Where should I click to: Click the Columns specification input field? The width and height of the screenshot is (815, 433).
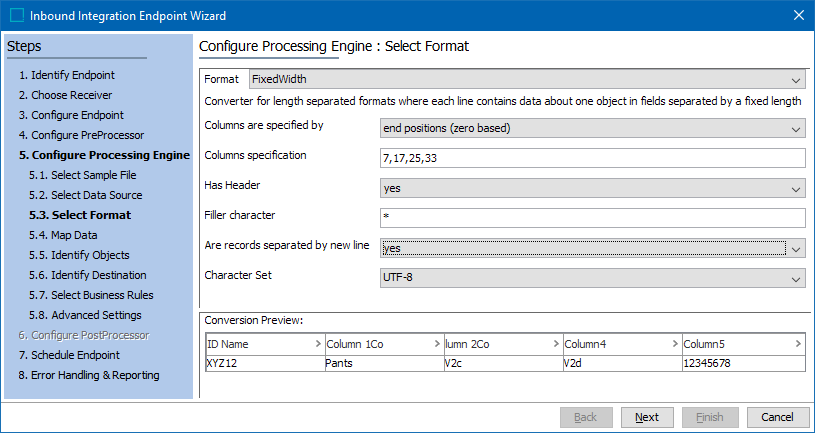pos(592,158)
